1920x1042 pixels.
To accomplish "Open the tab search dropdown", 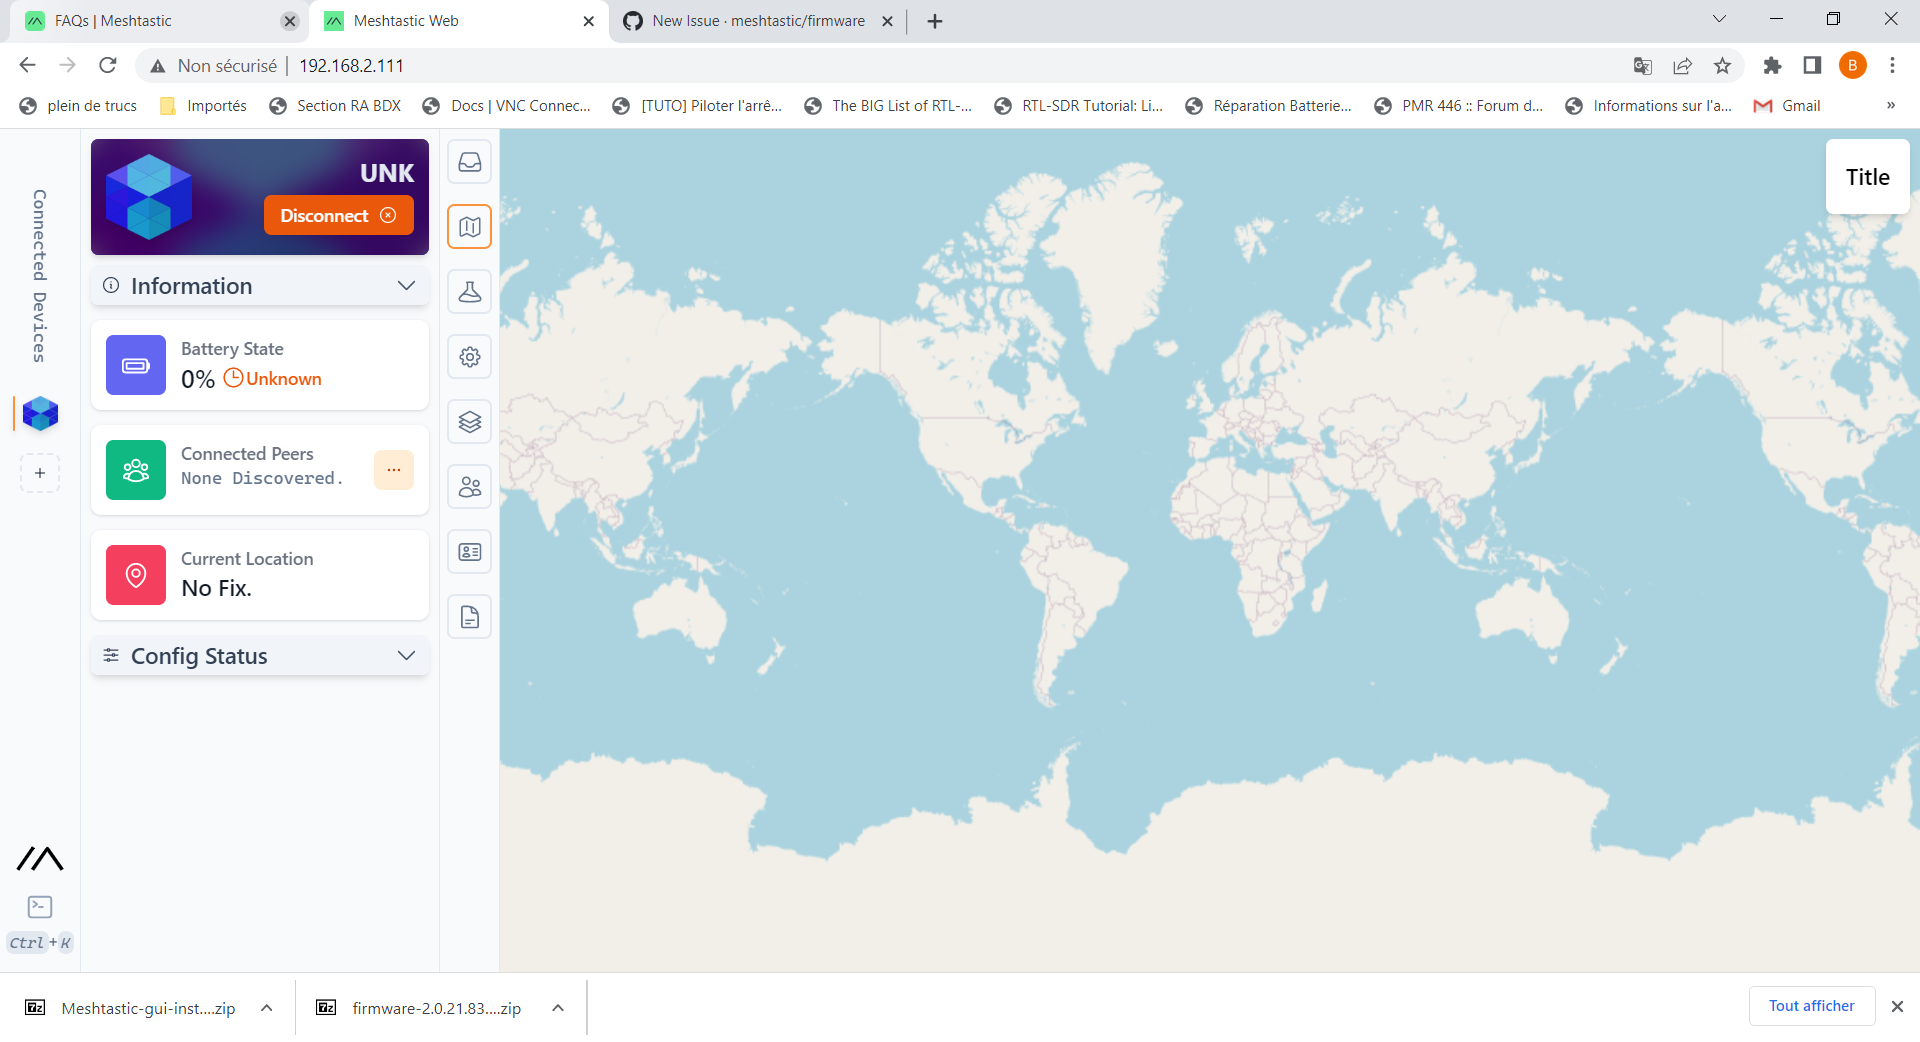I will (x=1719, y=20).
